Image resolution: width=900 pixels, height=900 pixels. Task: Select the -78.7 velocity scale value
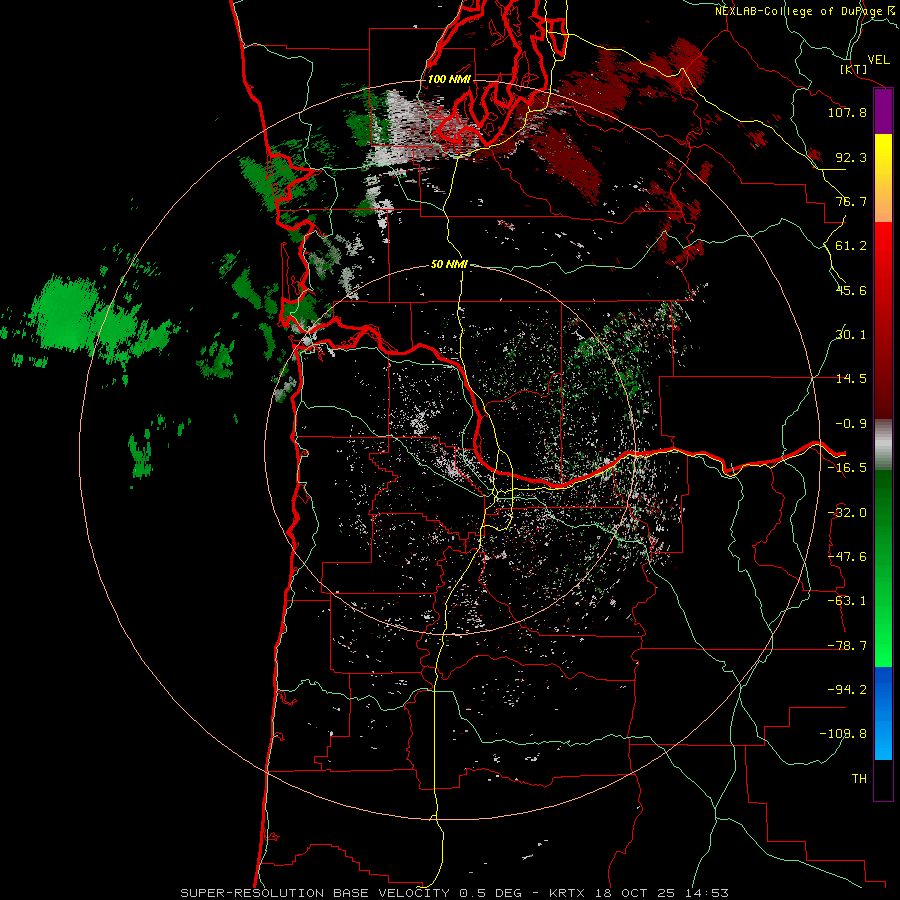(x=847, y=646)
